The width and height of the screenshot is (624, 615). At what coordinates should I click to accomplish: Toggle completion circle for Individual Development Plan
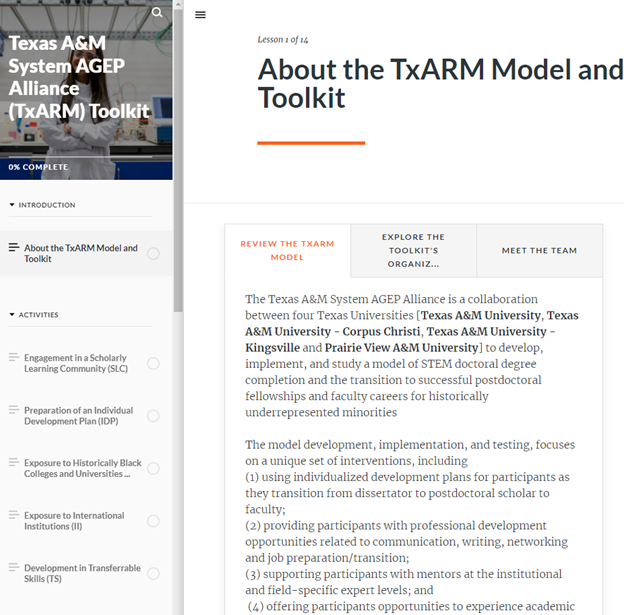[153, 416]
